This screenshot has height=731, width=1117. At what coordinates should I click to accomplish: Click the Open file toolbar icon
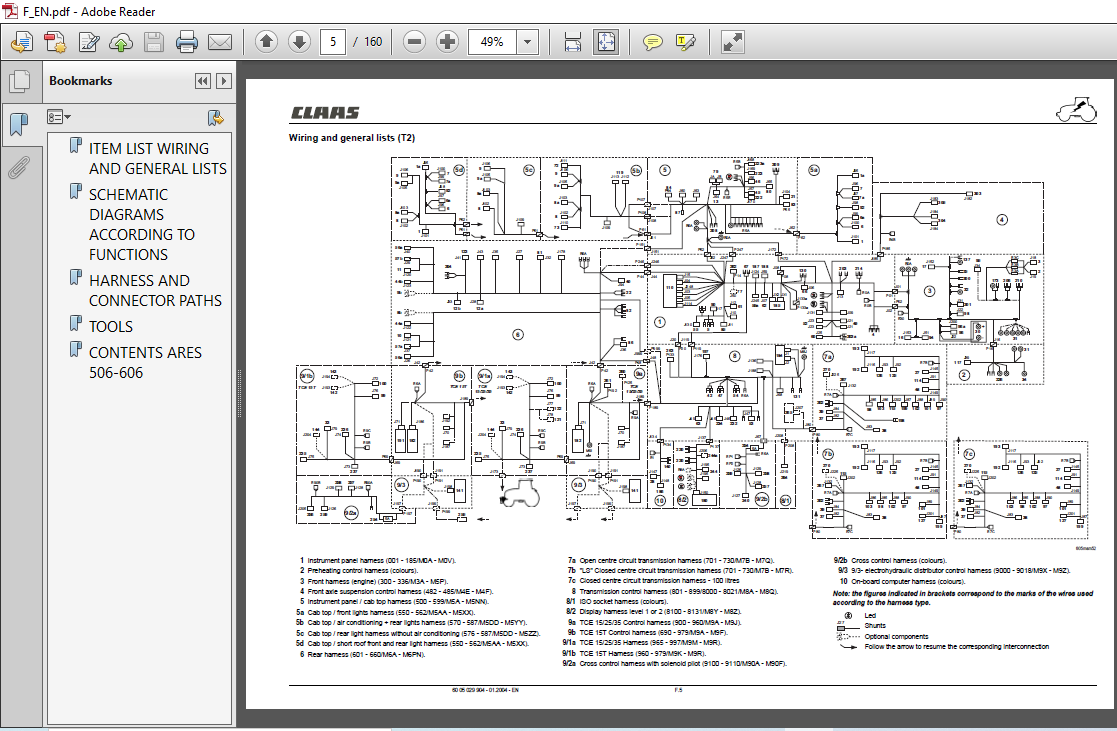point(21,43)
